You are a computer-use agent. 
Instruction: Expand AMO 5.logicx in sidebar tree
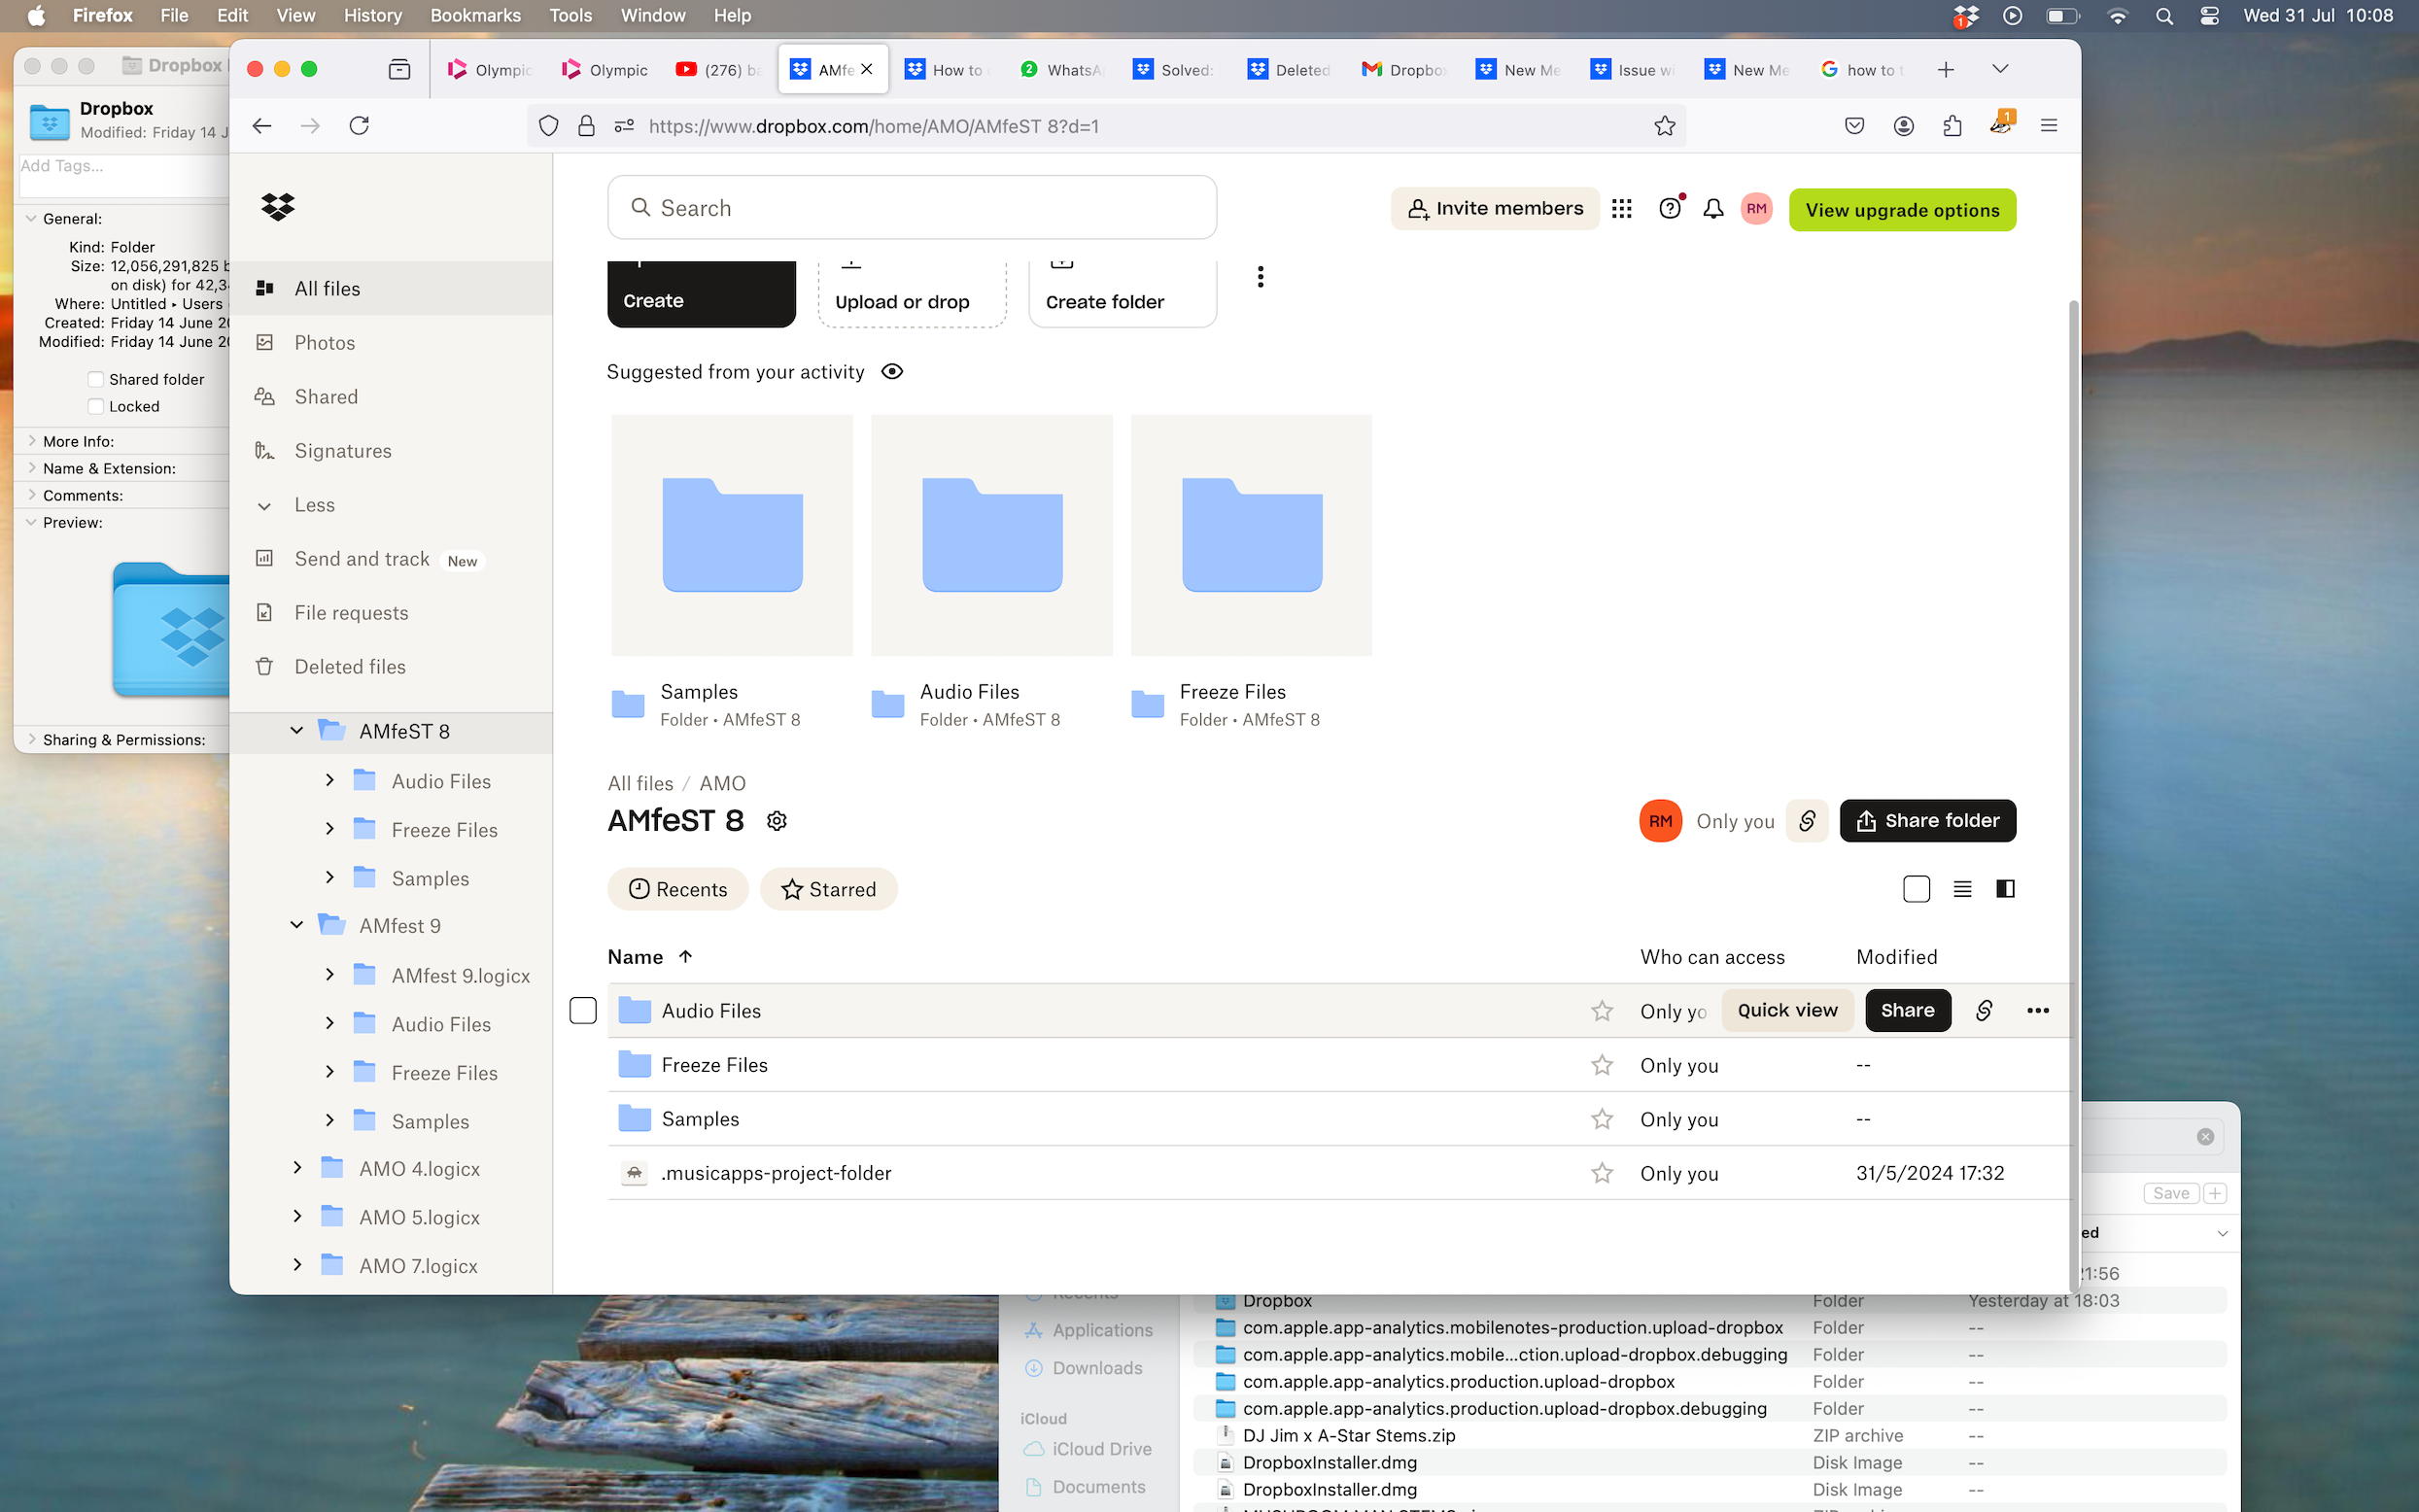297,1216
